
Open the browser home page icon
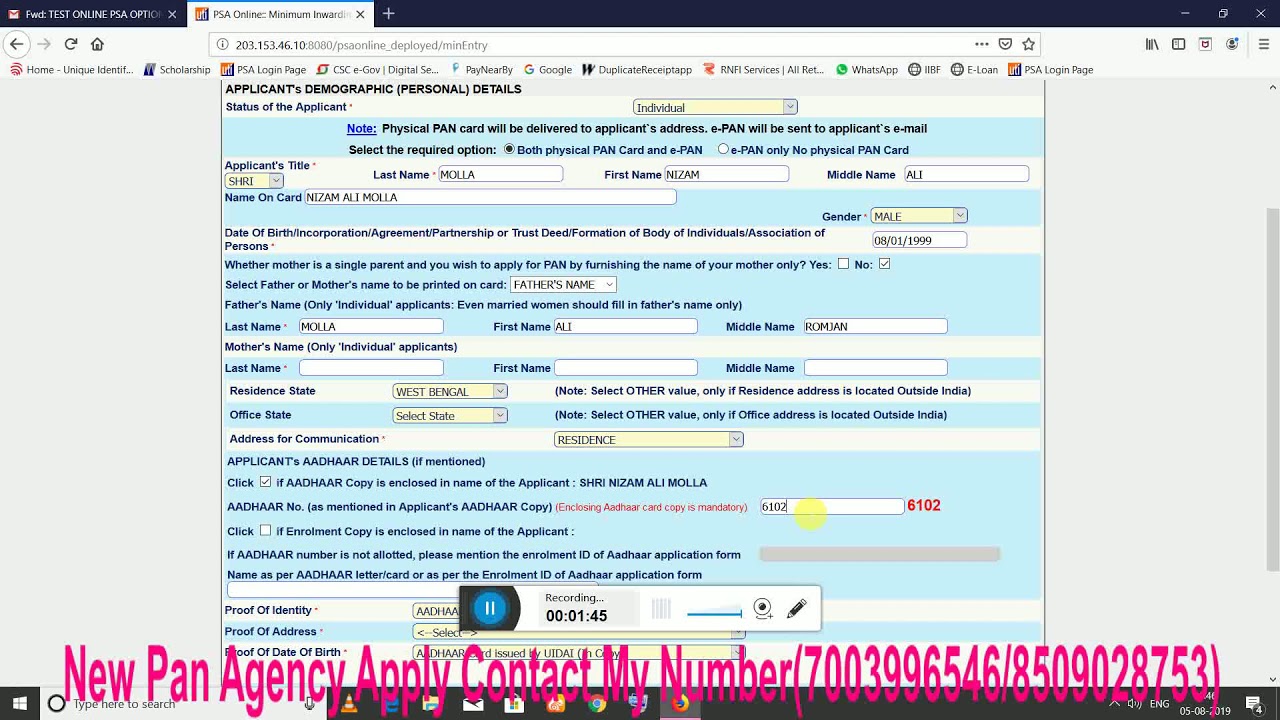97,44
